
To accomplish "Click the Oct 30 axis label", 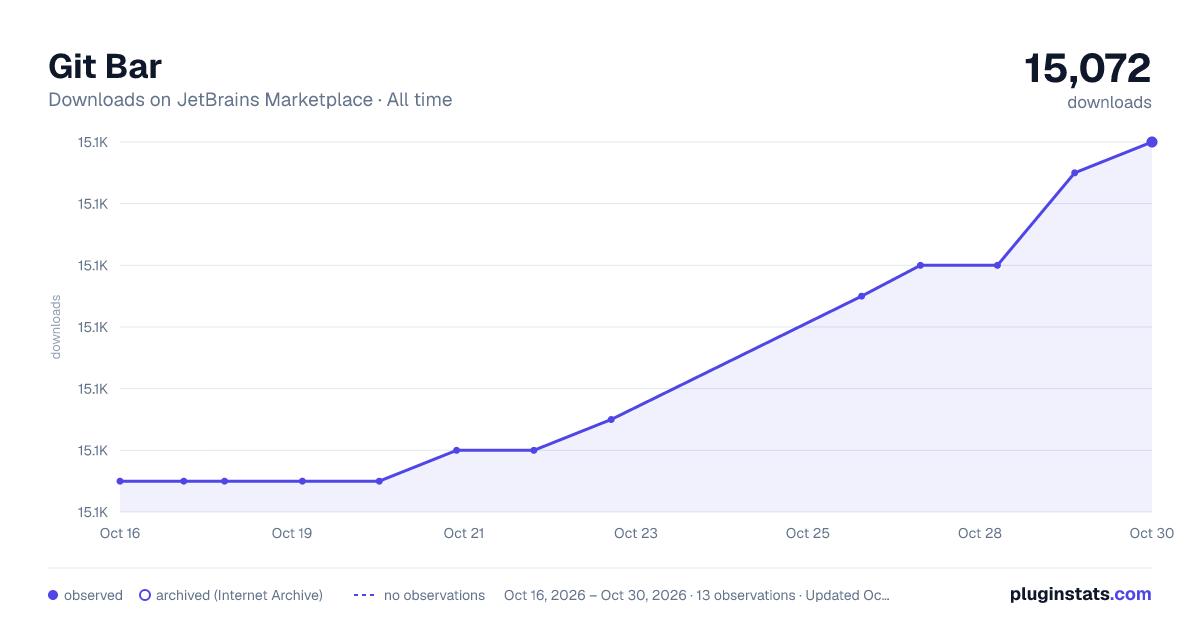I will click(1150, 533).
